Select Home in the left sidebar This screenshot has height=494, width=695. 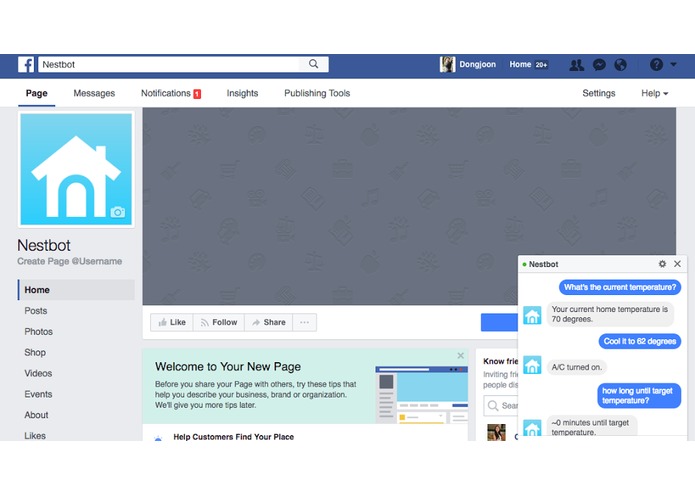76,290
